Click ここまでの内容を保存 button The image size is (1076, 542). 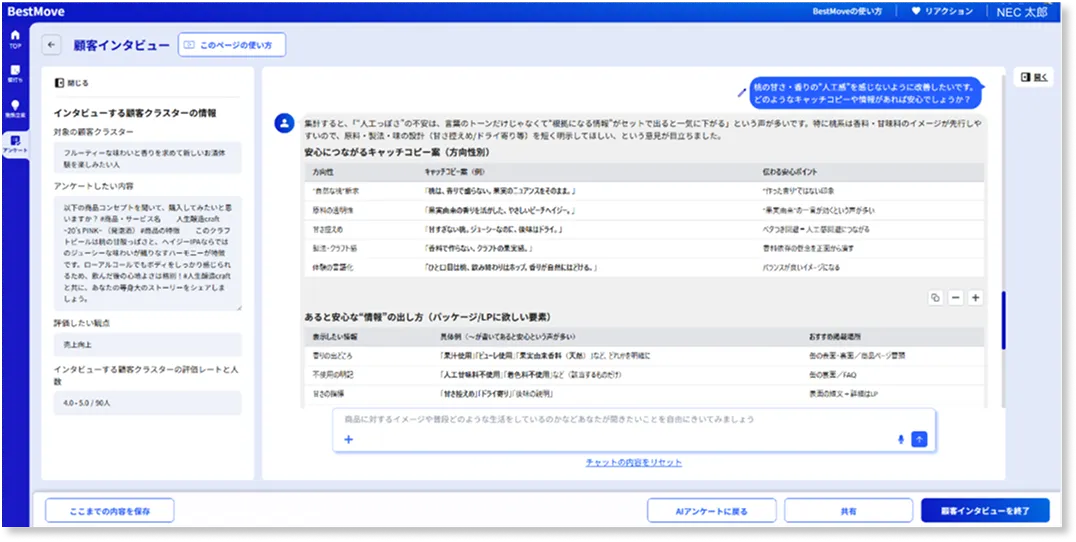coord(110,511)
